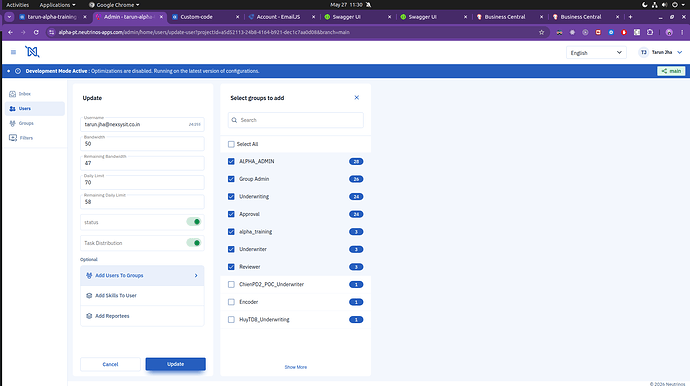Expand Add Users To Groups chevron
Image resolution: width=690 pixels, height=386 pixels.
196,276
